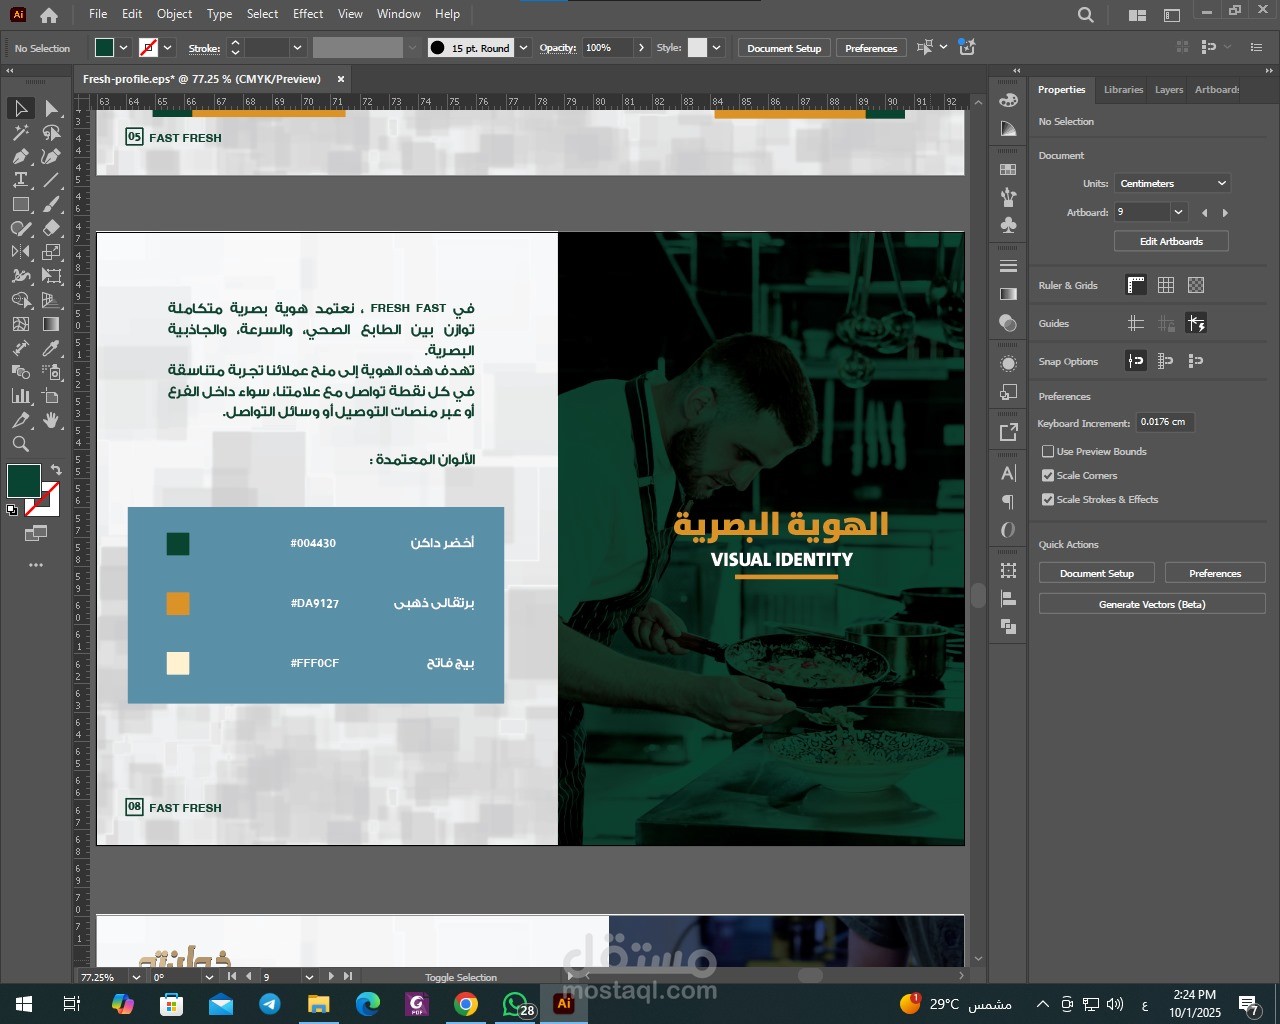Viewport: 1280px width, 1024px height.
Task: Select the Magic Wand tool
Action: (x=20, y=132)
